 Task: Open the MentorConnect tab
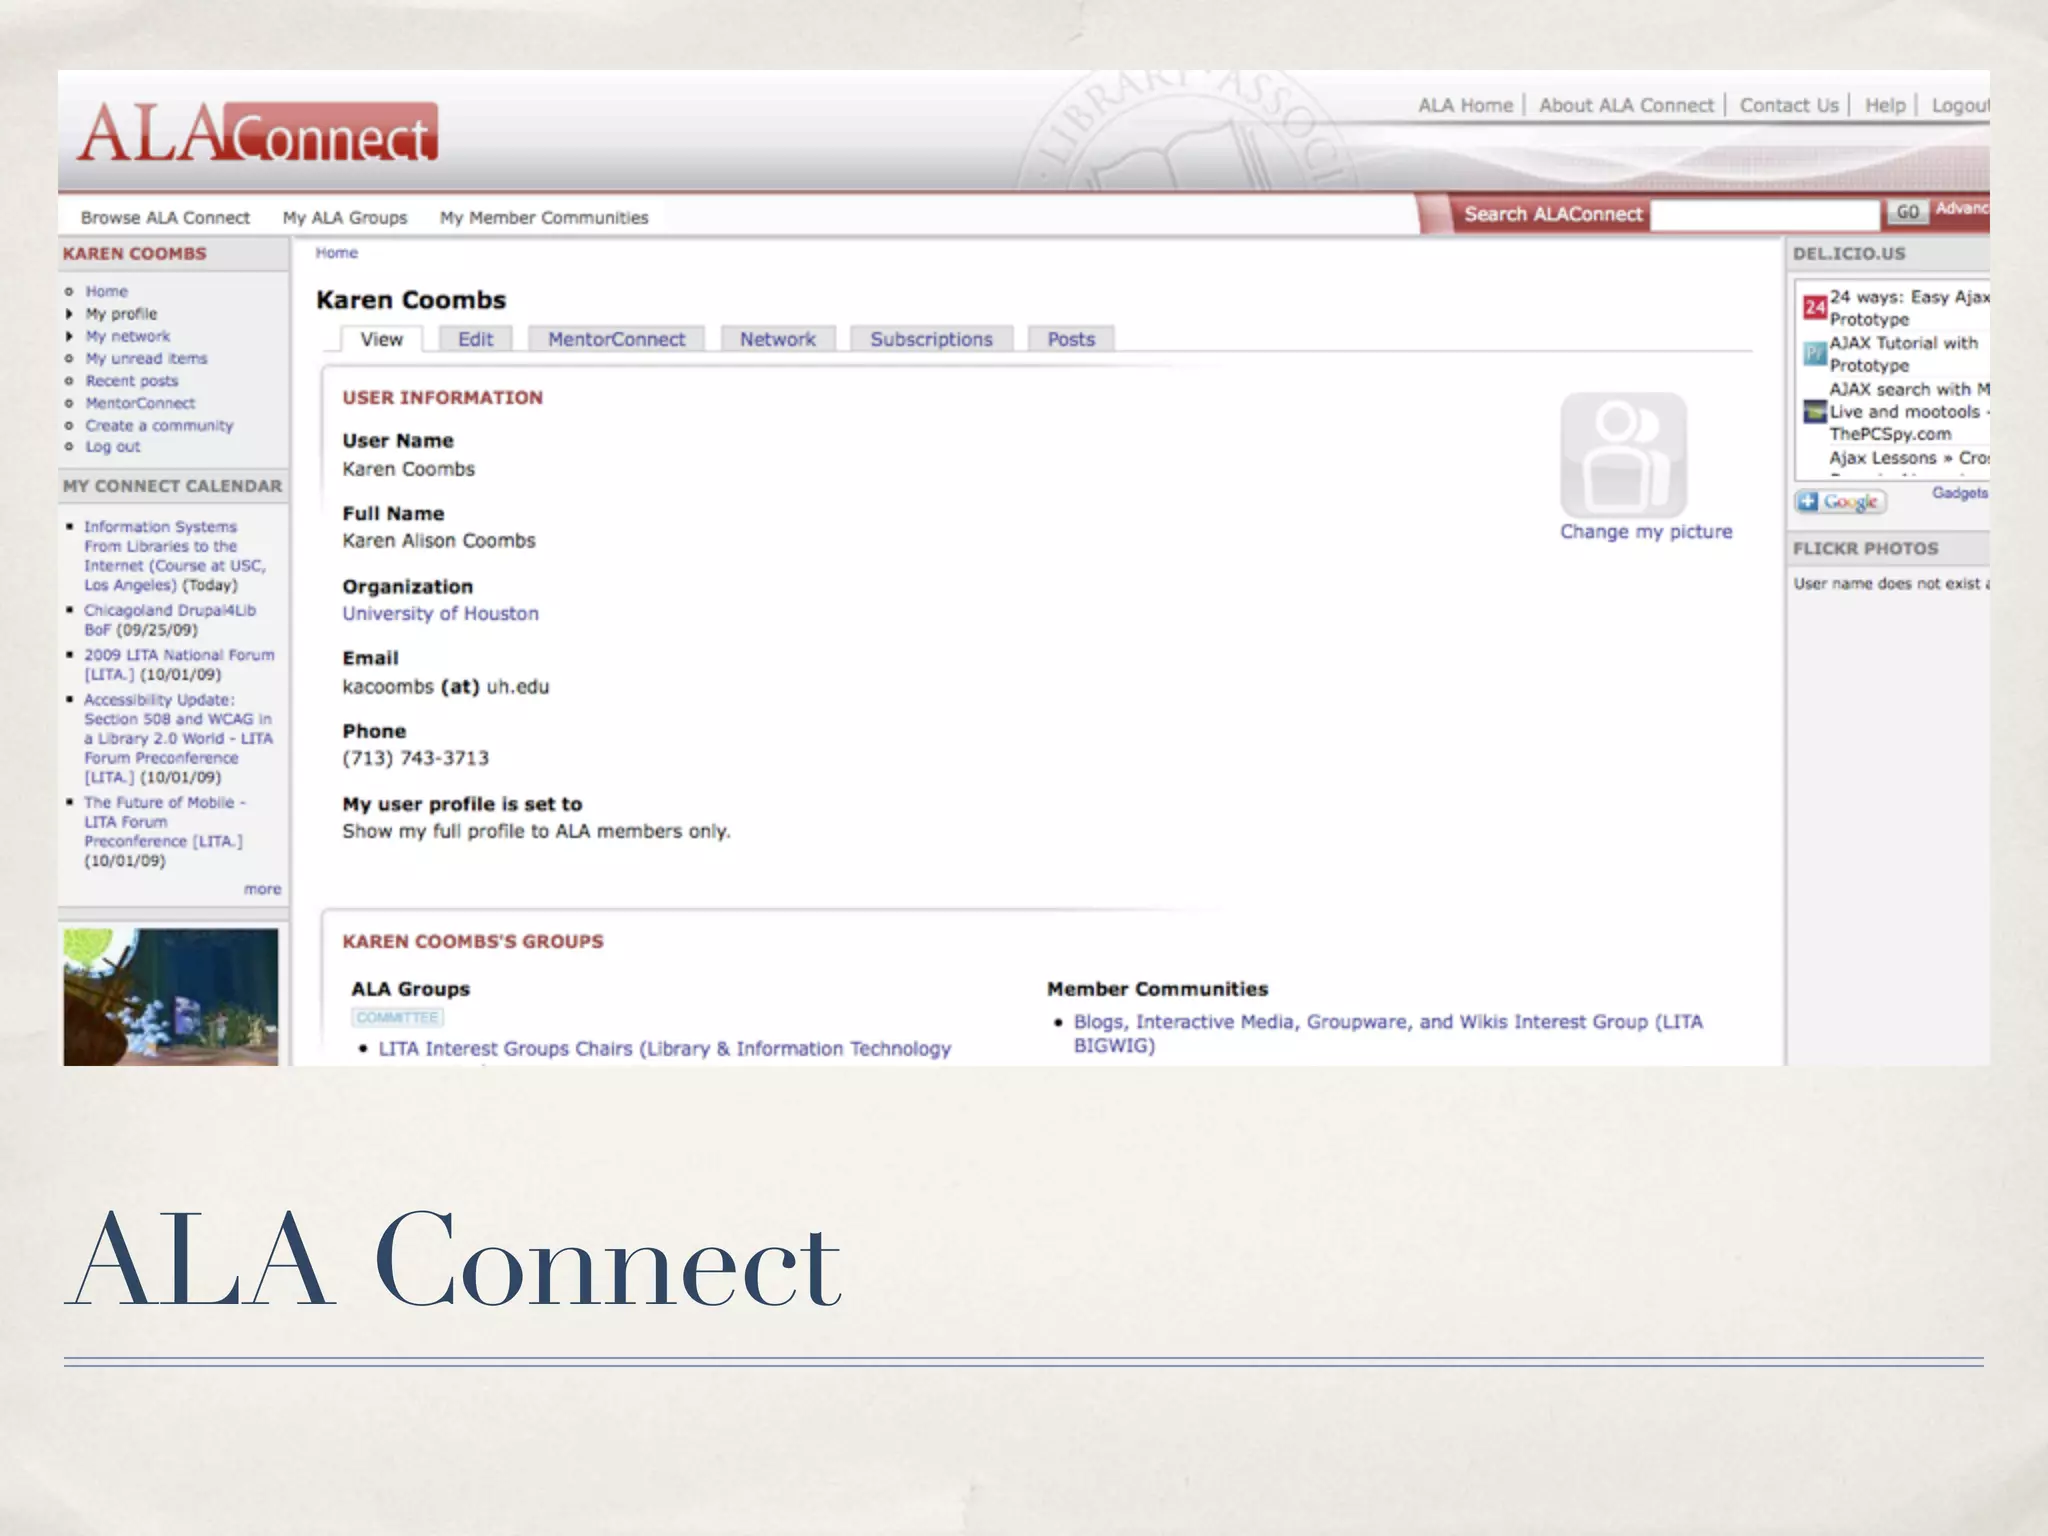point(616,339)
